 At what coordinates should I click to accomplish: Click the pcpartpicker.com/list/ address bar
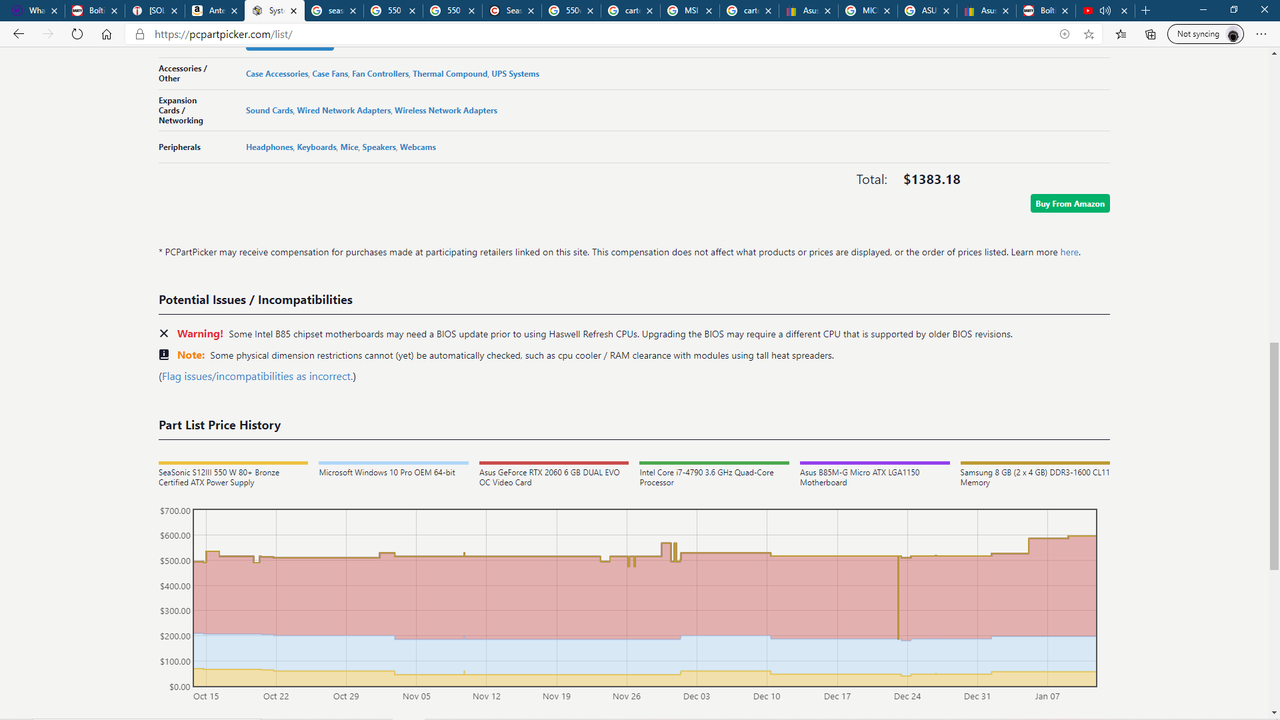click(600, 34)
